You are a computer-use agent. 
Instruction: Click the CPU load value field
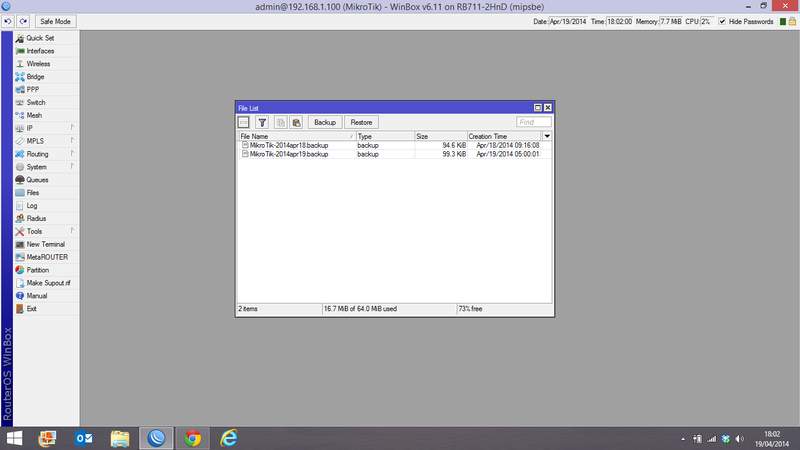pyautogui.click(x=707, y=21)
